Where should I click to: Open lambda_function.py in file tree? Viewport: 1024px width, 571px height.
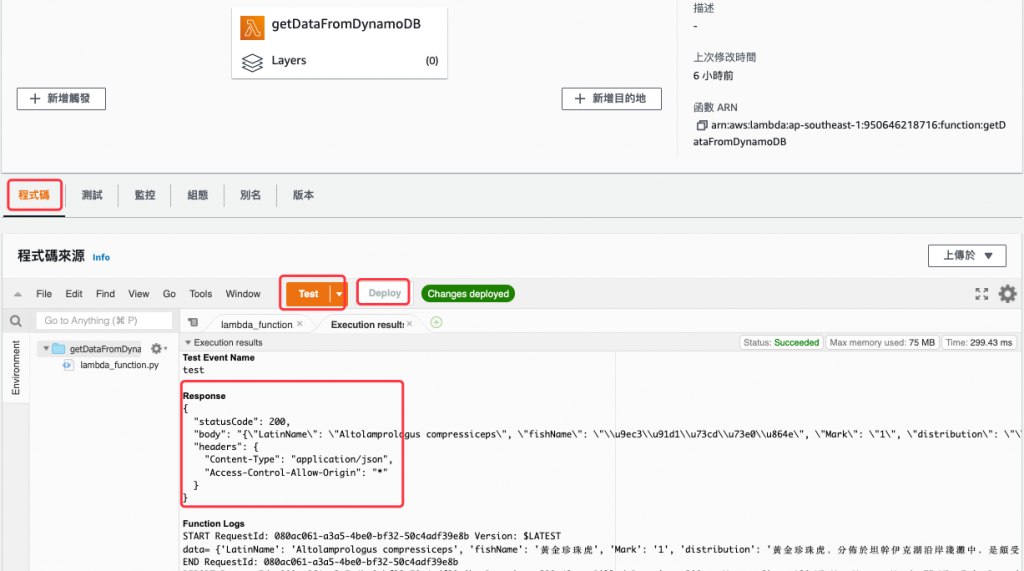click(x=120, y=365)
